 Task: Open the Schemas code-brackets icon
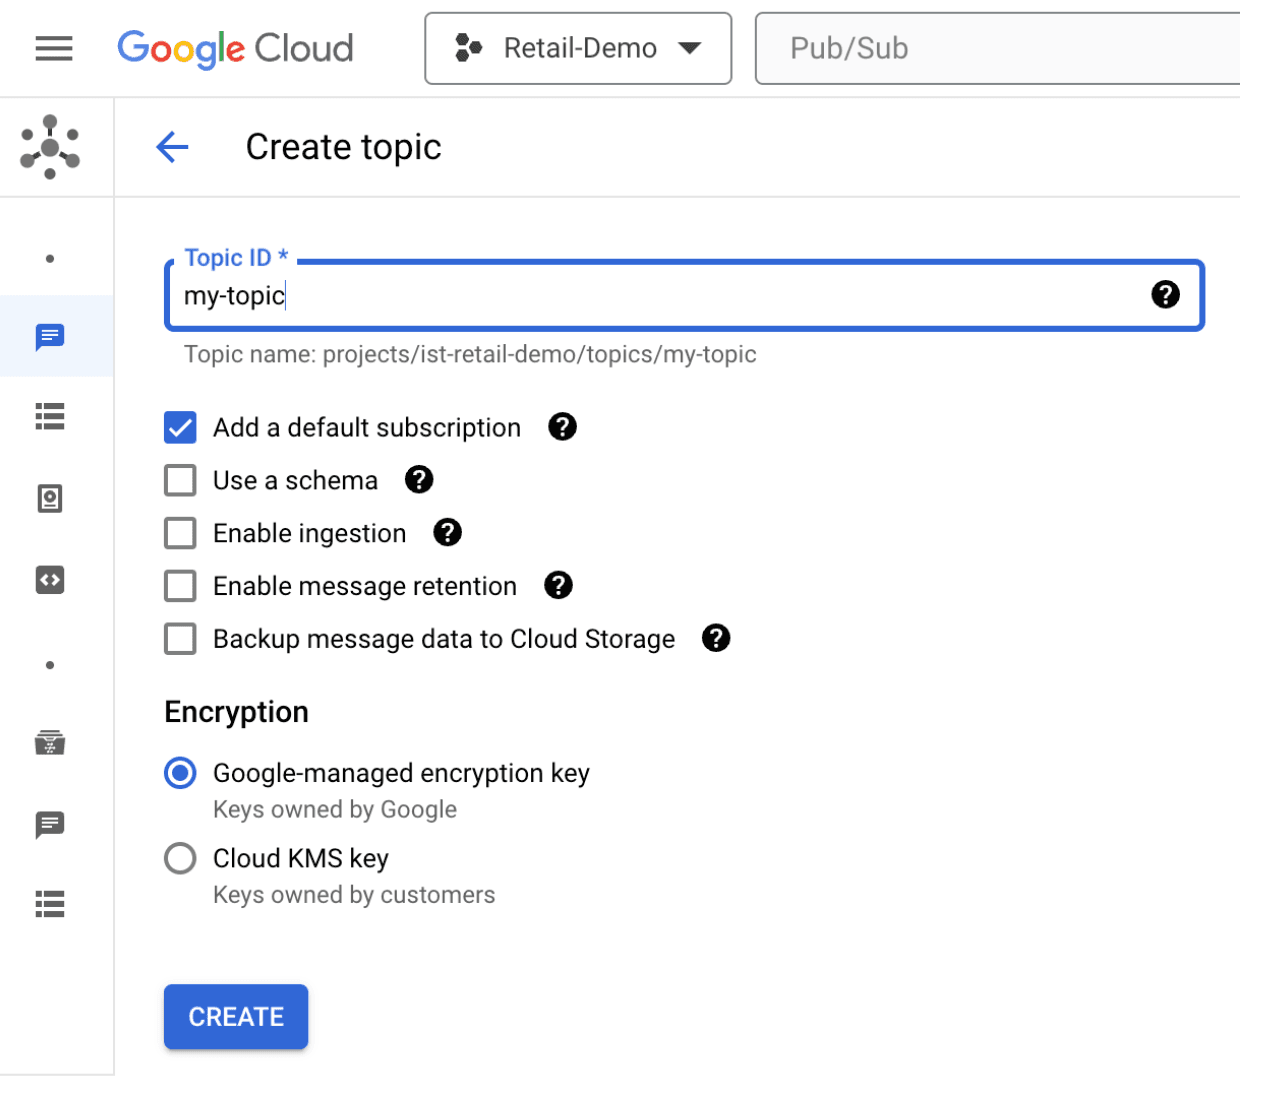point(50,580)
